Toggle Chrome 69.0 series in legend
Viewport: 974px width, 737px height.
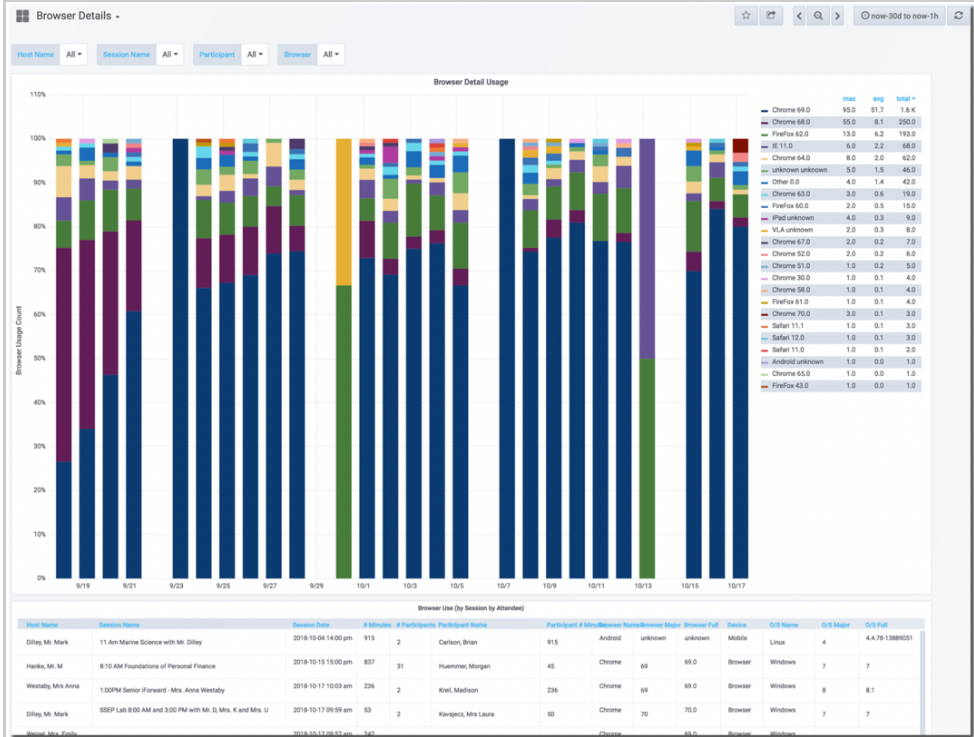[x=790, y=110]
